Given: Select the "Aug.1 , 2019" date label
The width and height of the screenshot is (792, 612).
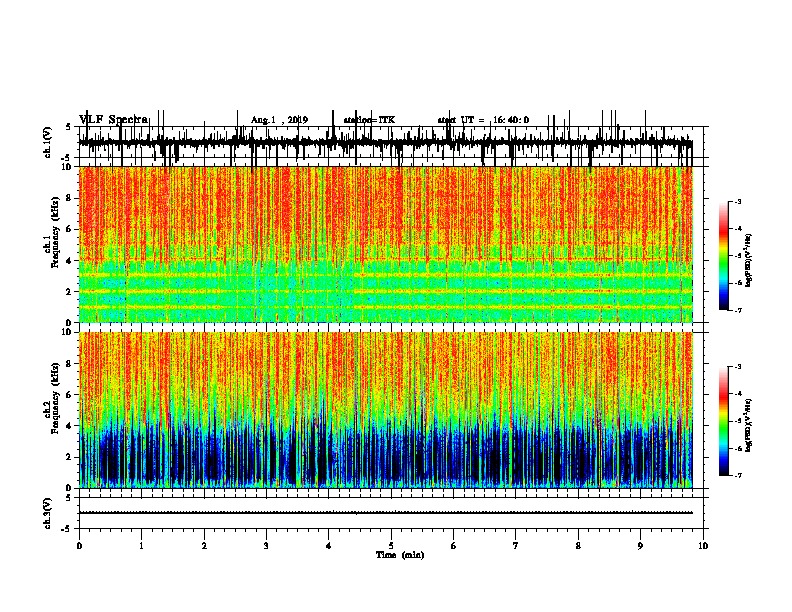Looking at the screenshot, I should coord(279,120).
